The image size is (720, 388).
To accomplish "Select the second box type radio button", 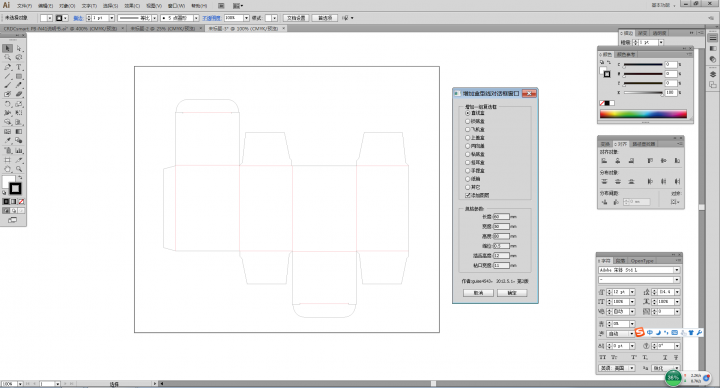I will (x=467, y=121).
